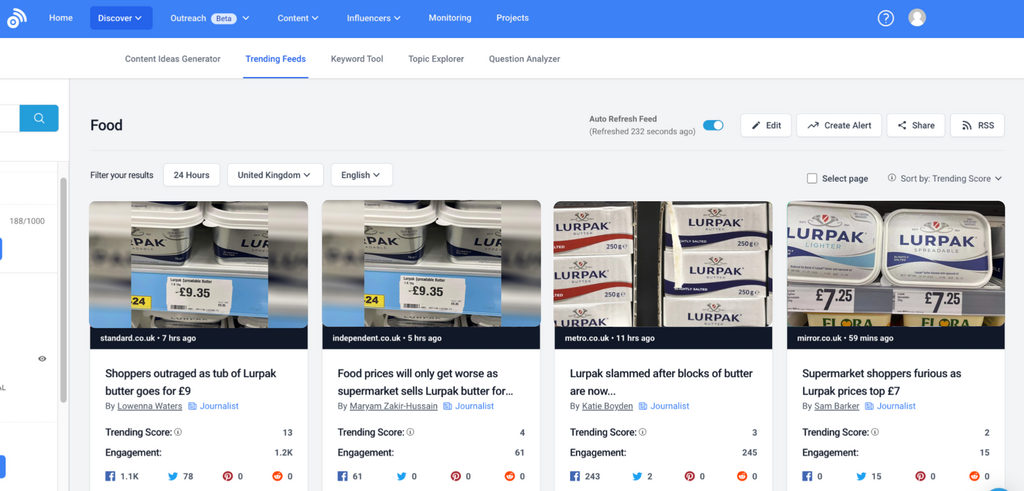Check the Select page checkbox
The height and width of the screenshot is (491, 1024).
[x=812, y=178]
